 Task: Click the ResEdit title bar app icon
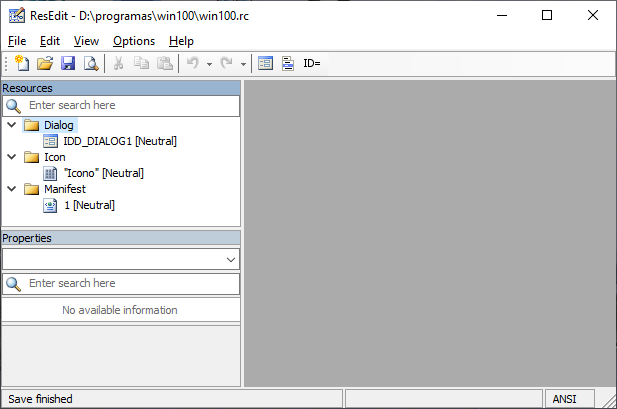click(x=17, y=16)
